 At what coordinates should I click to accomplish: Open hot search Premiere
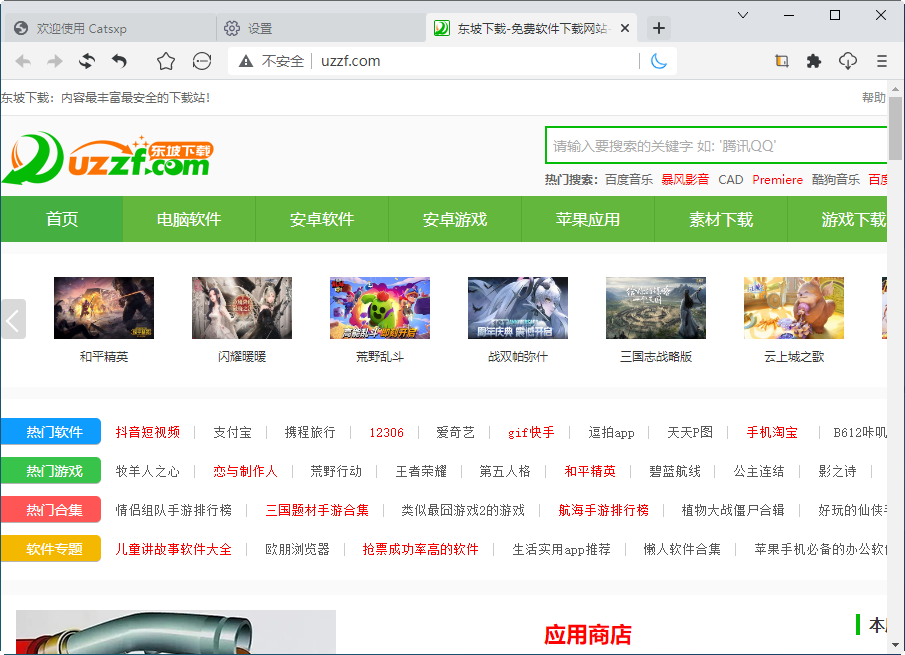coord(777,179)
